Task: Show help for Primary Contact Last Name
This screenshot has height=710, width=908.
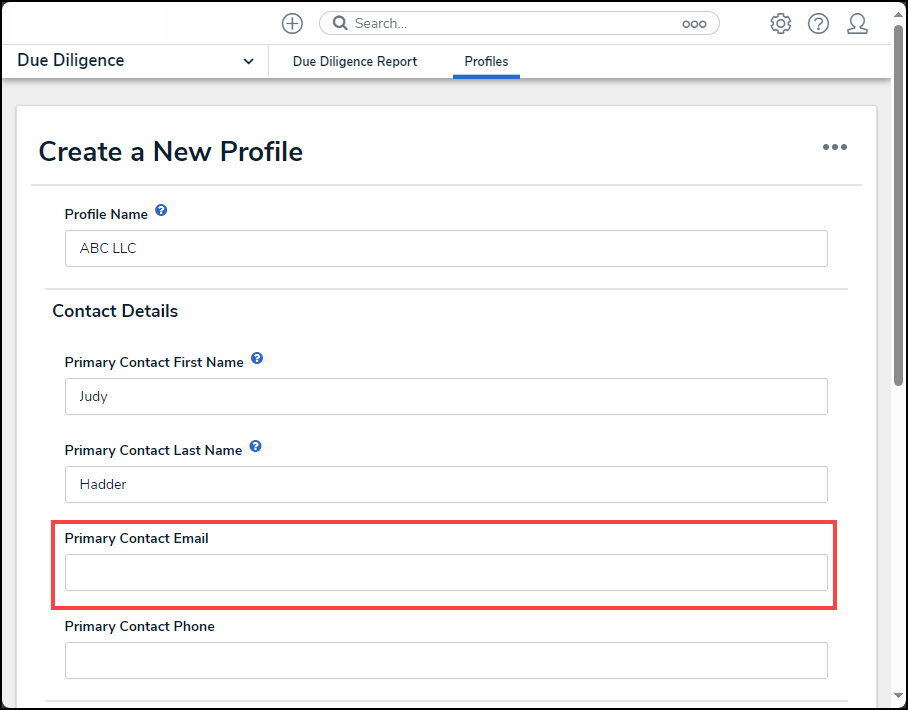Action: tap(255, 447)
